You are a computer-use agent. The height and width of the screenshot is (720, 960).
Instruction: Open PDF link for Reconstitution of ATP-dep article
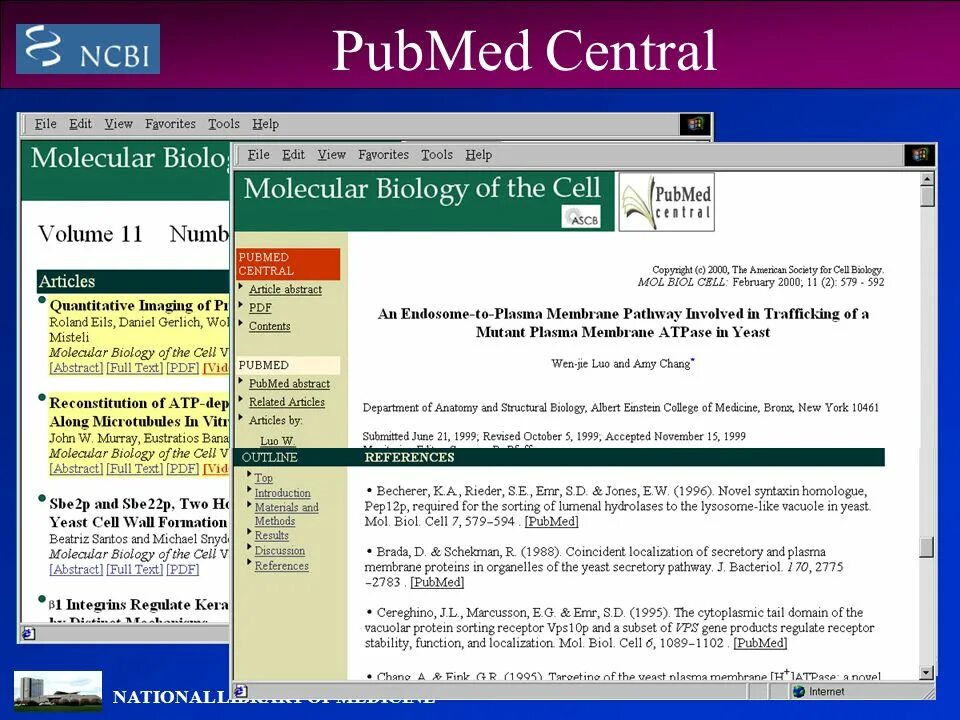pyautogui.click(x=182, y=468)
